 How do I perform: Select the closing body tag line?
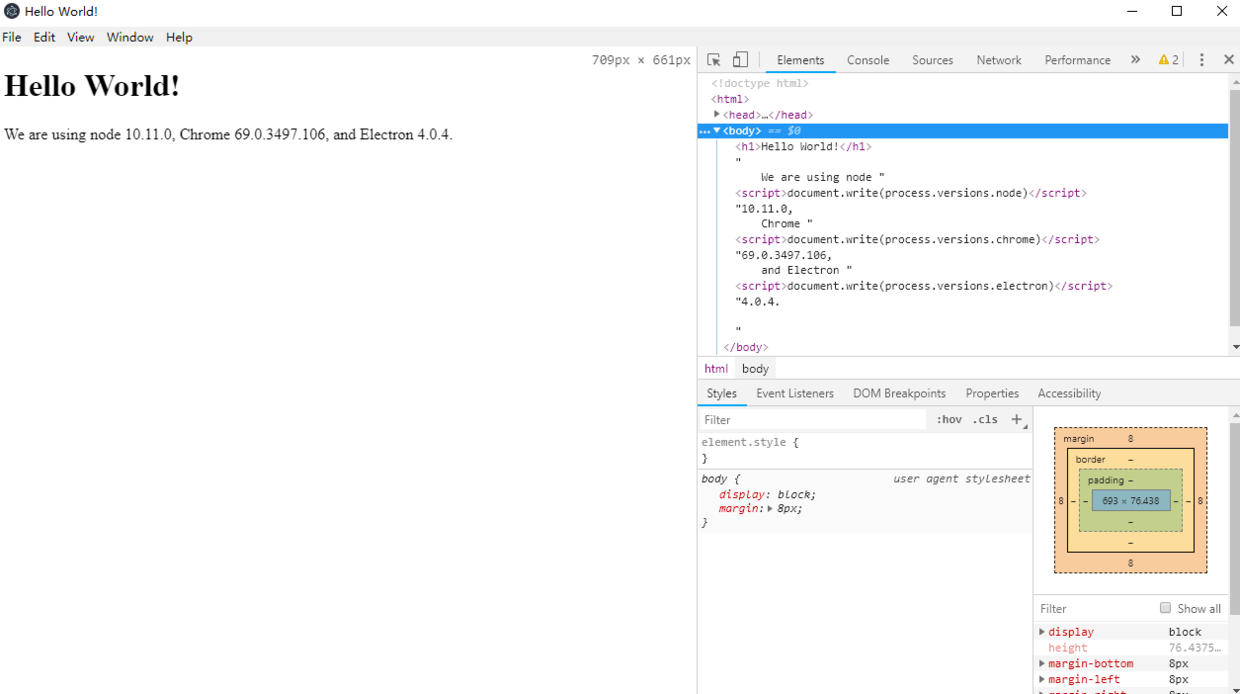(746, 348)
